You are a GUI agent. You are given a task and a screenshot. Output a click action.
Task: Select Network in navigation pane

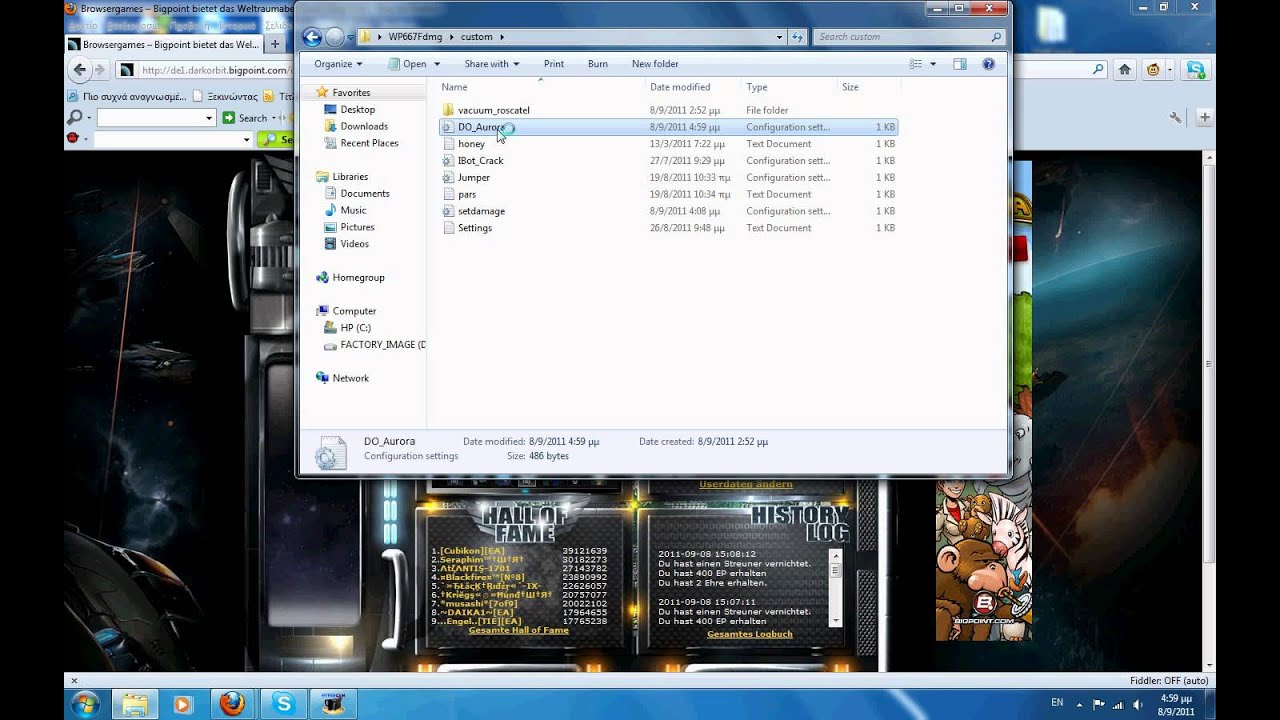click(x=350, y=378)
